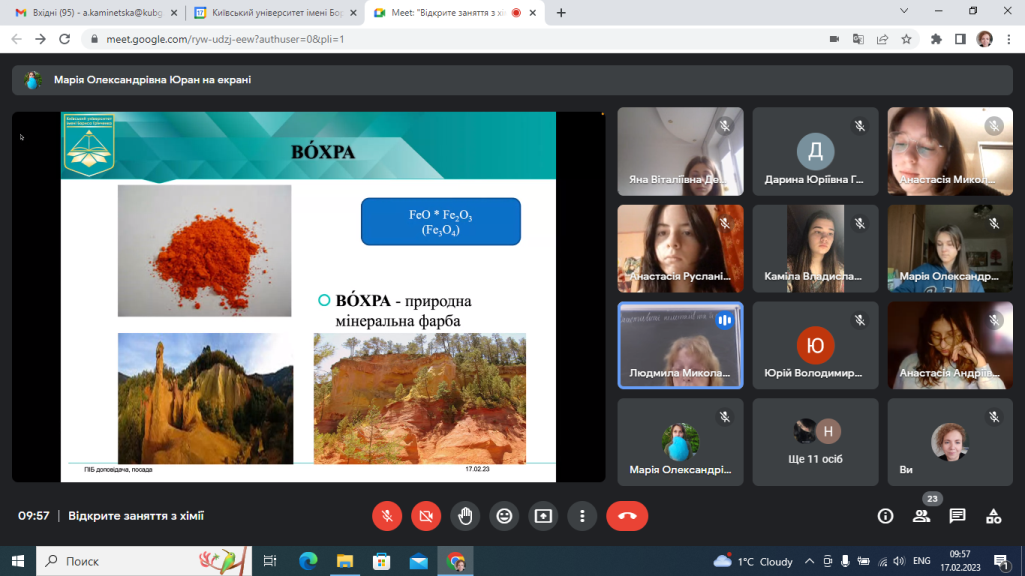1025x576 pixels.
Task: Close the Meet tab
Action: [533, 12]
